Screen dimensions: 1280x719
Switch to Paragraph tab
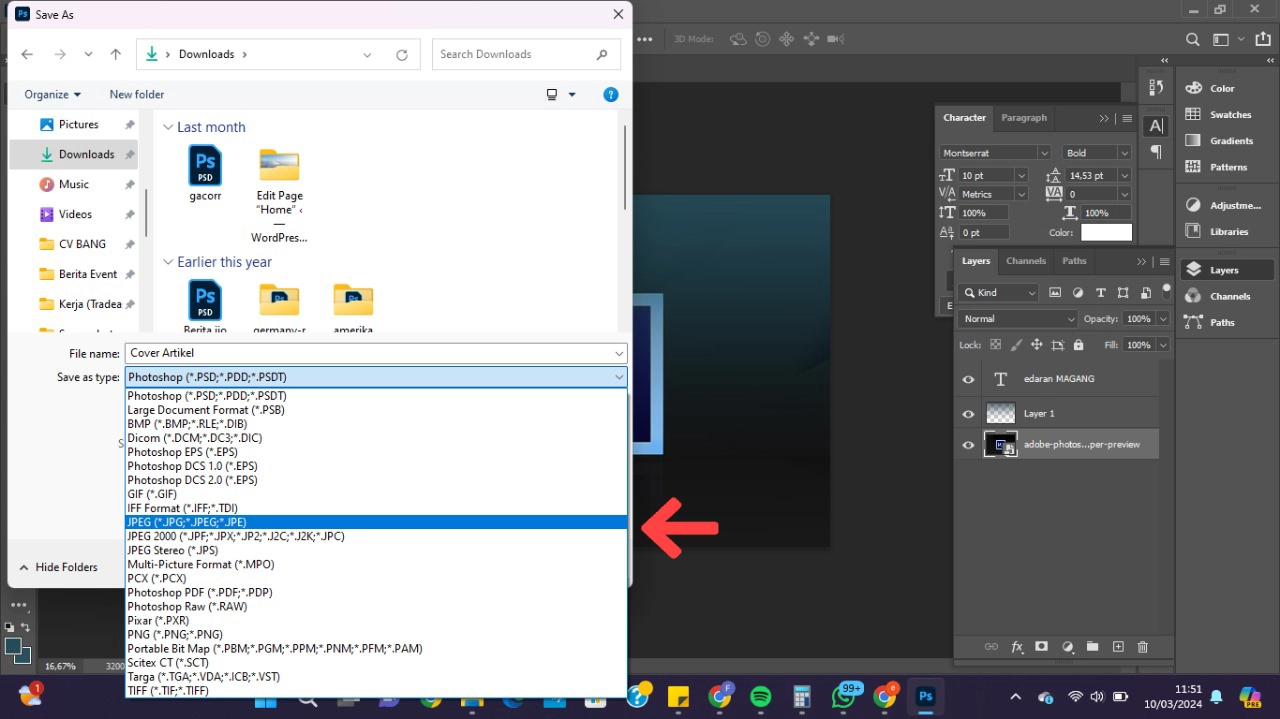click(1024, 117)
